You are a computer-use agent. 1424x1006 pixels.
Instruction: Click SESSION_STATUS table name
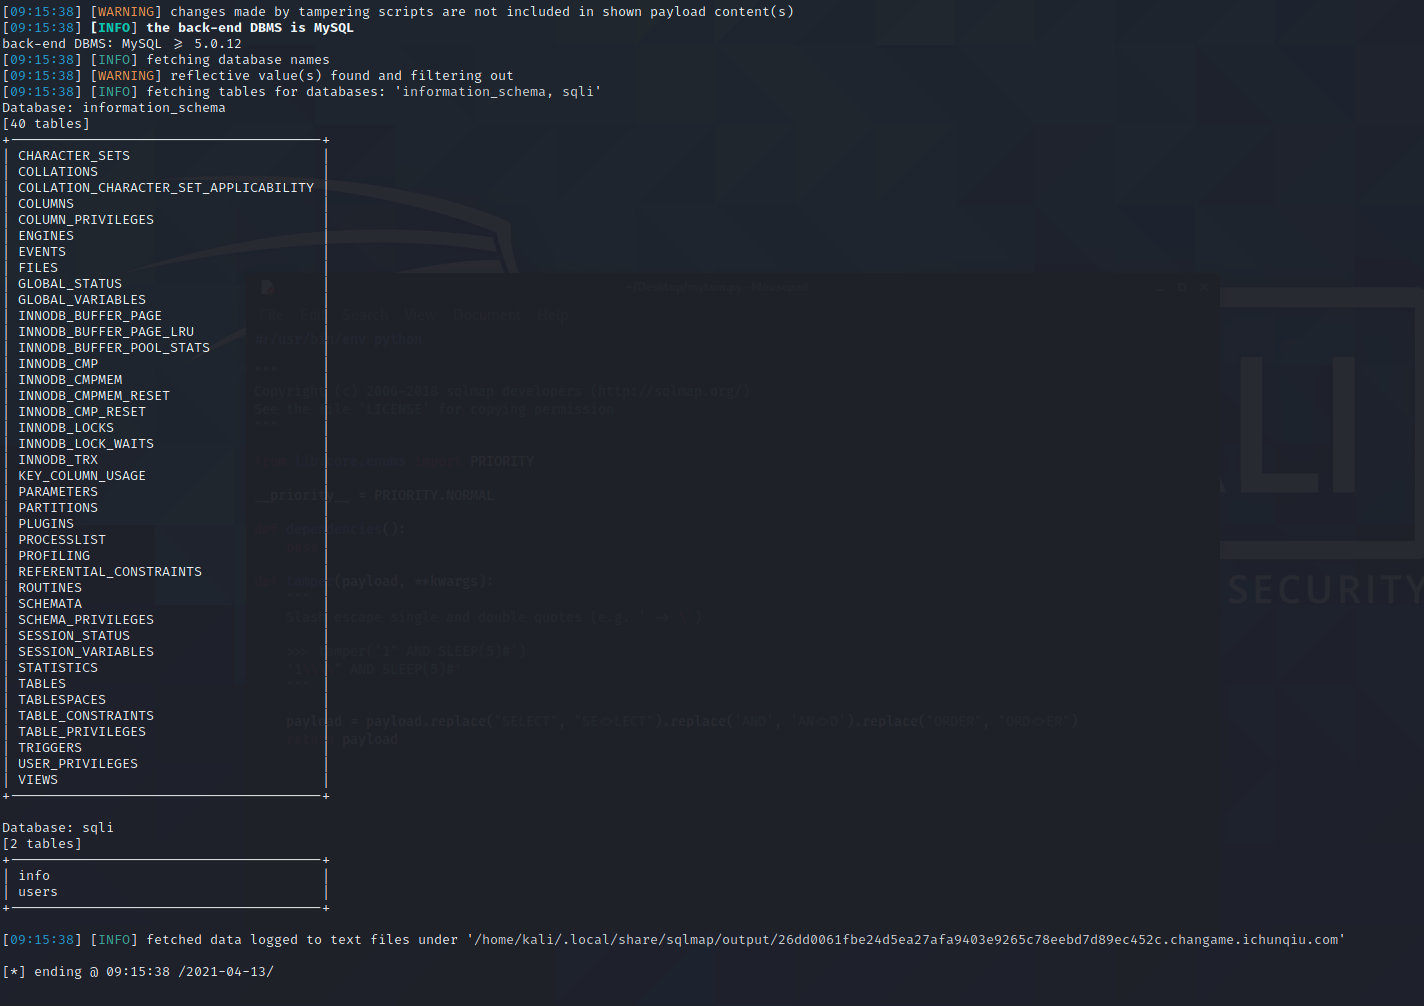(x=74, y=636)
